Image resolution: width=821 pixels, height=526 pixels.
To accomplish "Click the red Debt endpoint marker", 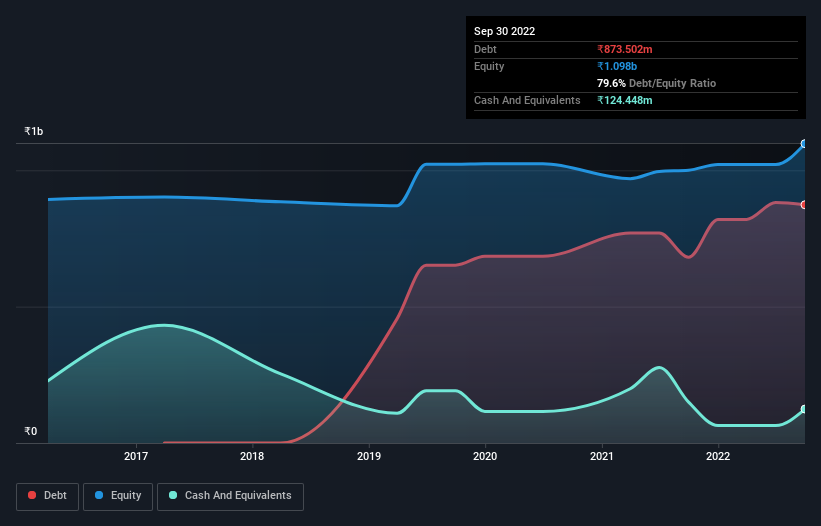I will click(805, 205).
